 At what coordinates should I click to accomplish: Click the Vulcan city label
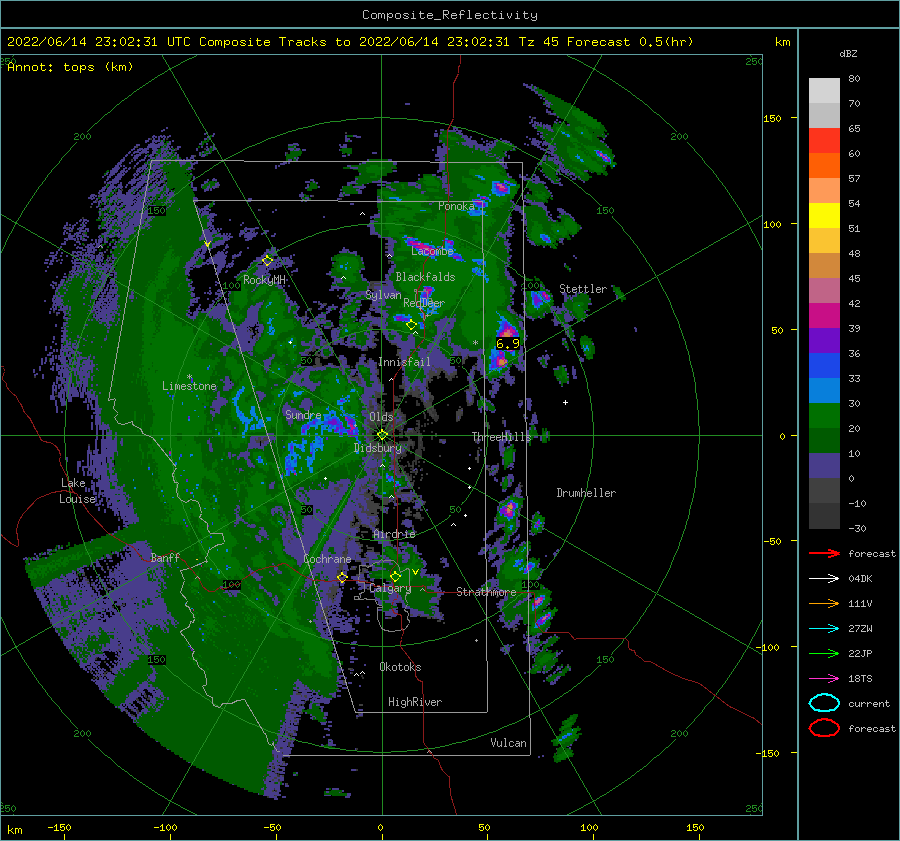point(508,742)
